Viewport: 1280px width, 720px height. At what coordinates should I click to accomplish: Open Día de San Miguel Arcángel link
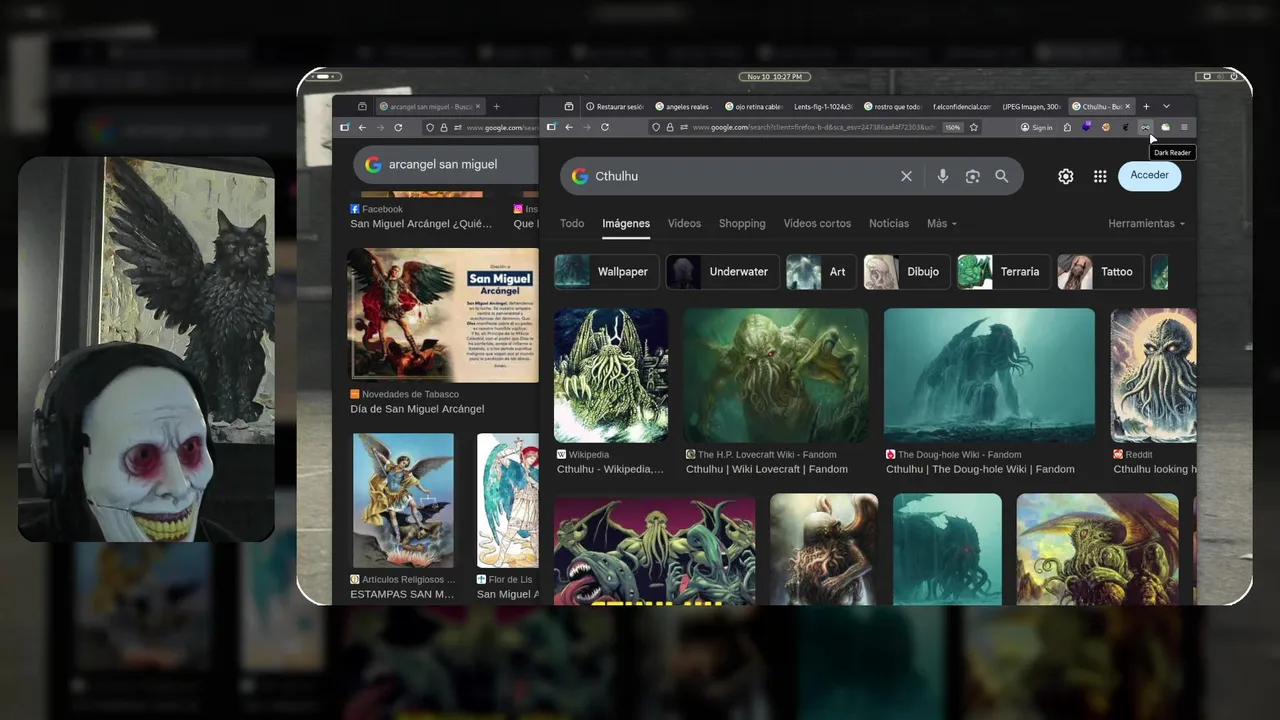(x=417, y=409)
